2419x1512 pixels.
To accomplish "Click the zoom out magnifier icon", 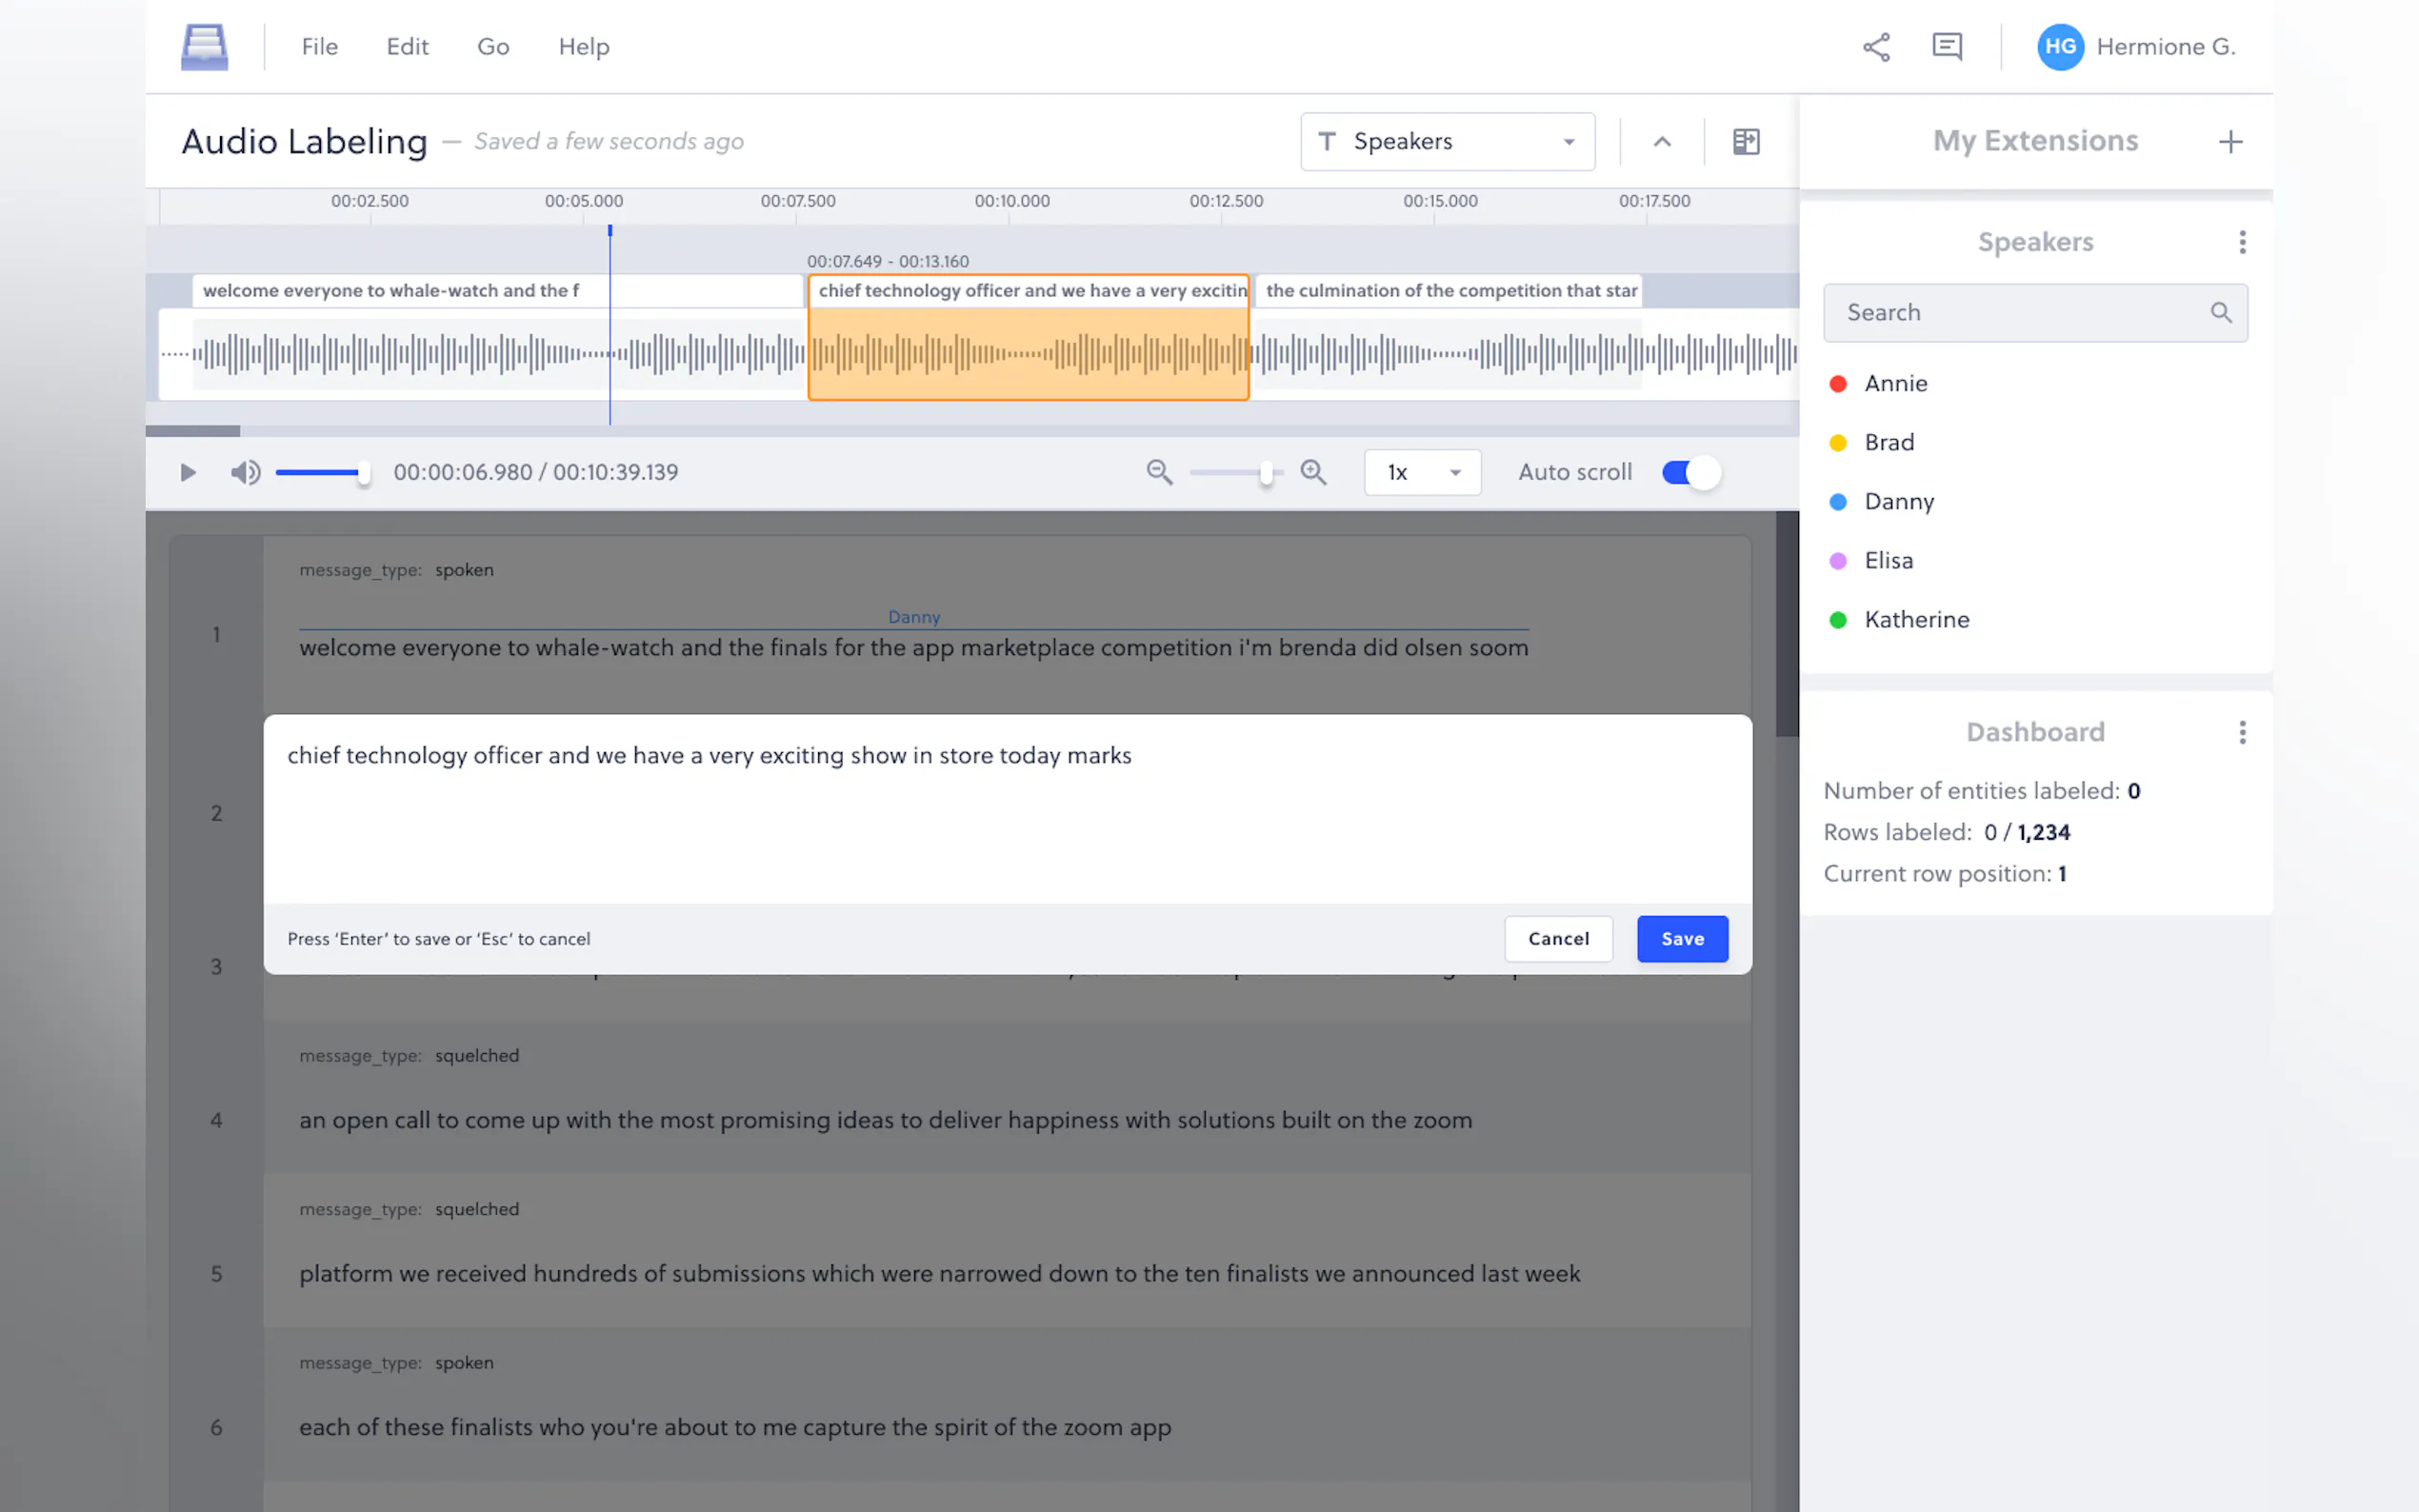I will [1159, 472].
